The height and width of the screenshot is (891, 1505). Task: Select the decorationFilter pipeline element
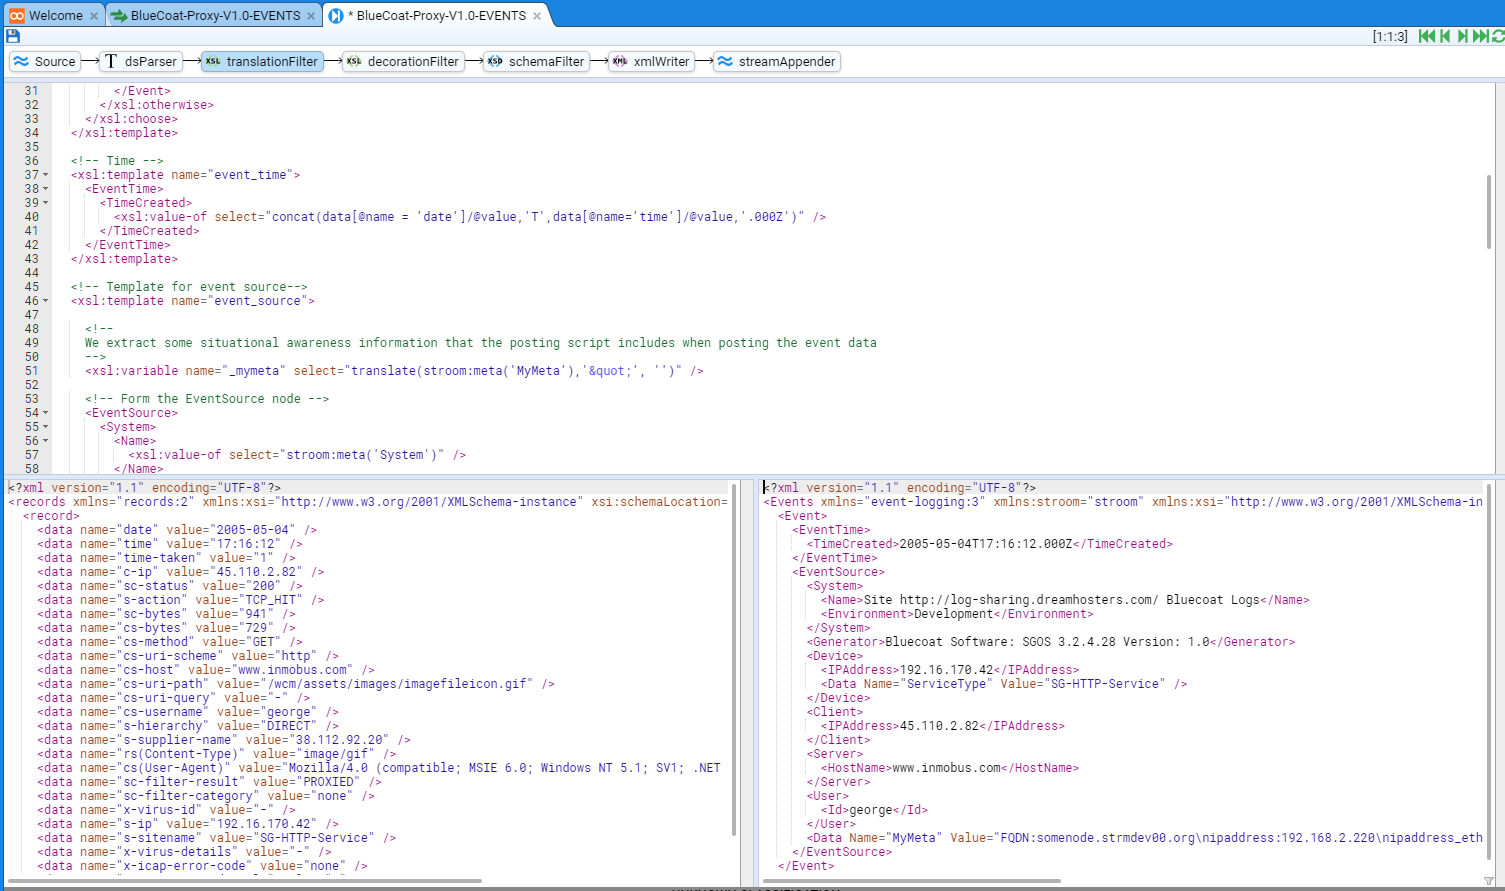coord(403,61)
